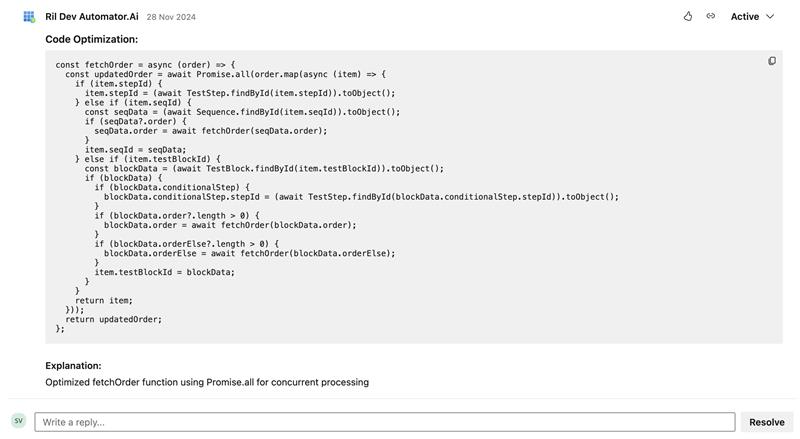The image size is (800, 439).
Task: Click the 28 Nov 2024 timestamp
Action: click(171, 17)
